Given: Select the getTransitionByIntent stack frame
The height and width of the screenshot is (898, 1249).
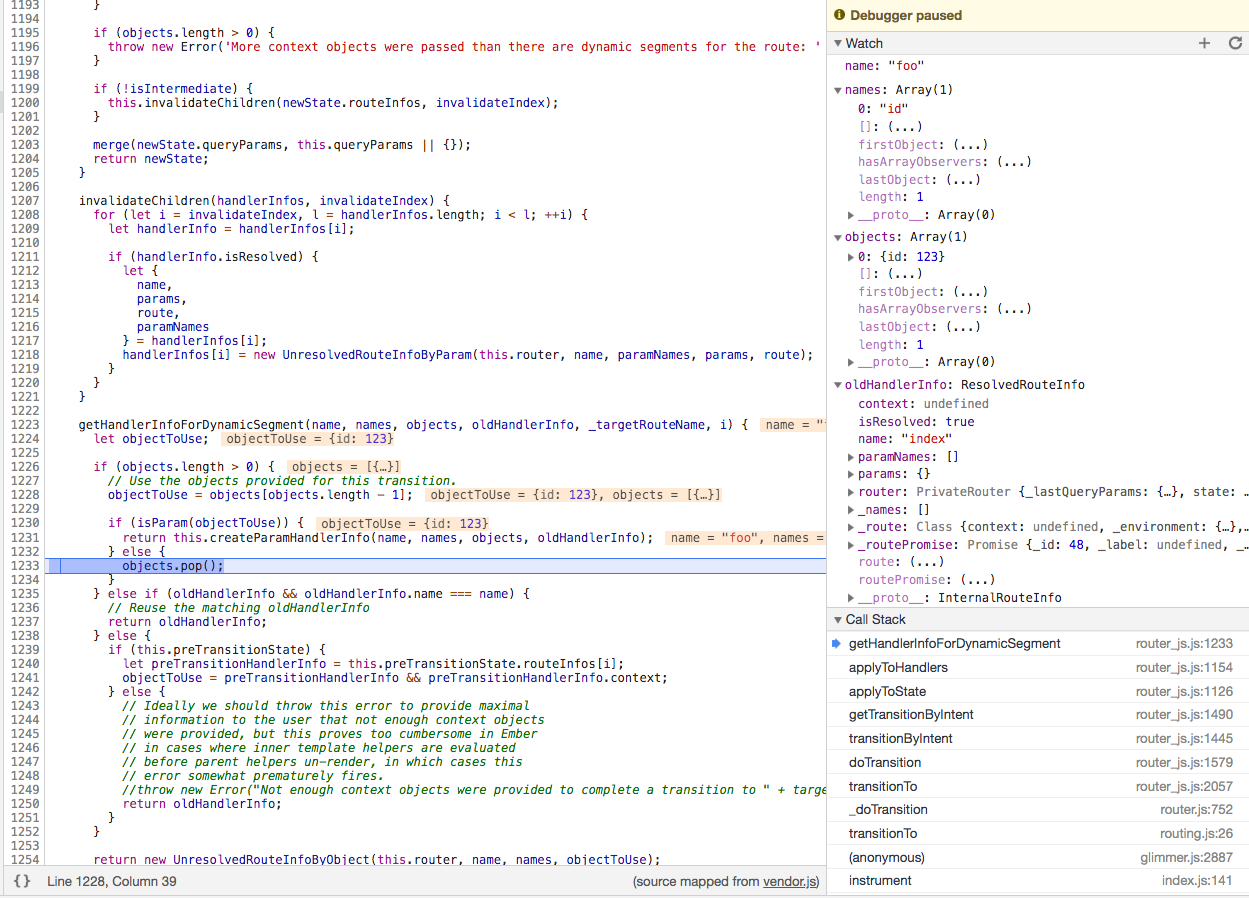Looking at the screenshot, I should pos(1037,714).
